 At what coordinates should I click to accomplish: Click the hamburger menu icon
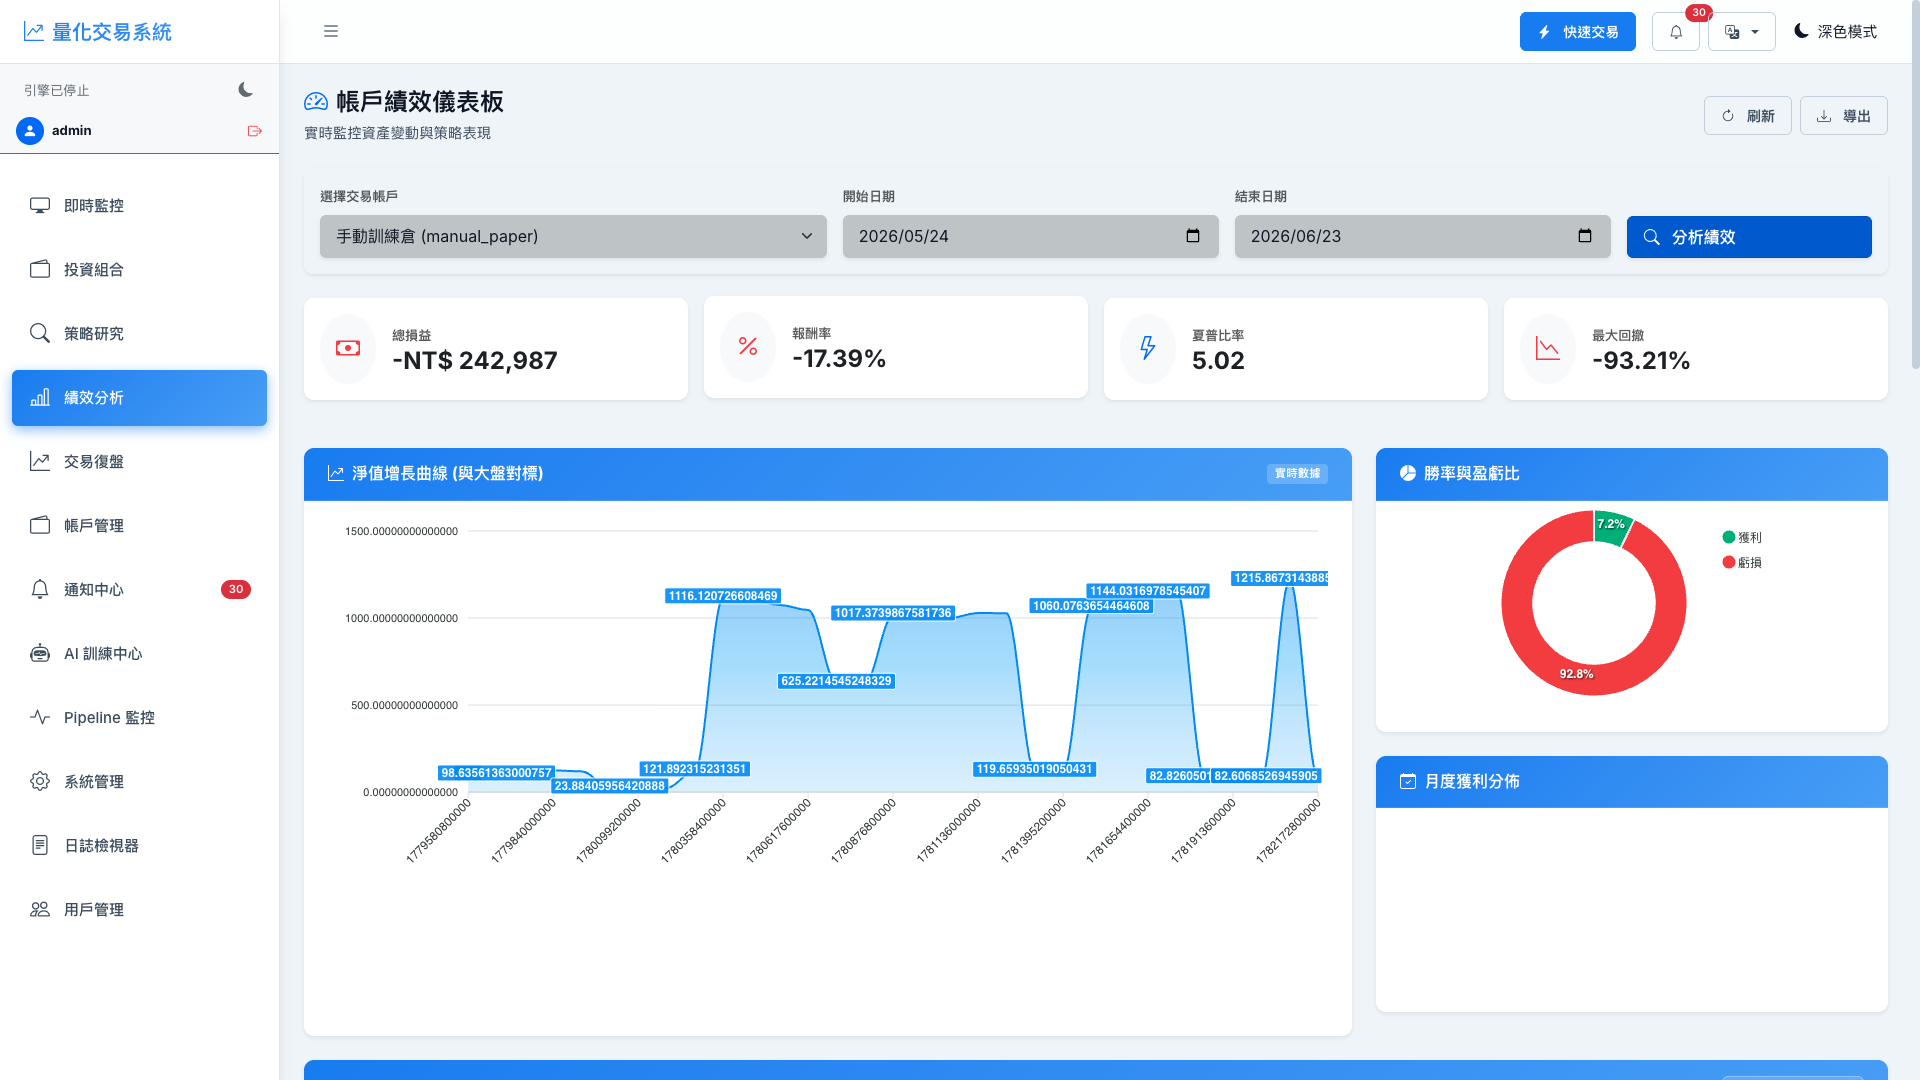(331, 31)
